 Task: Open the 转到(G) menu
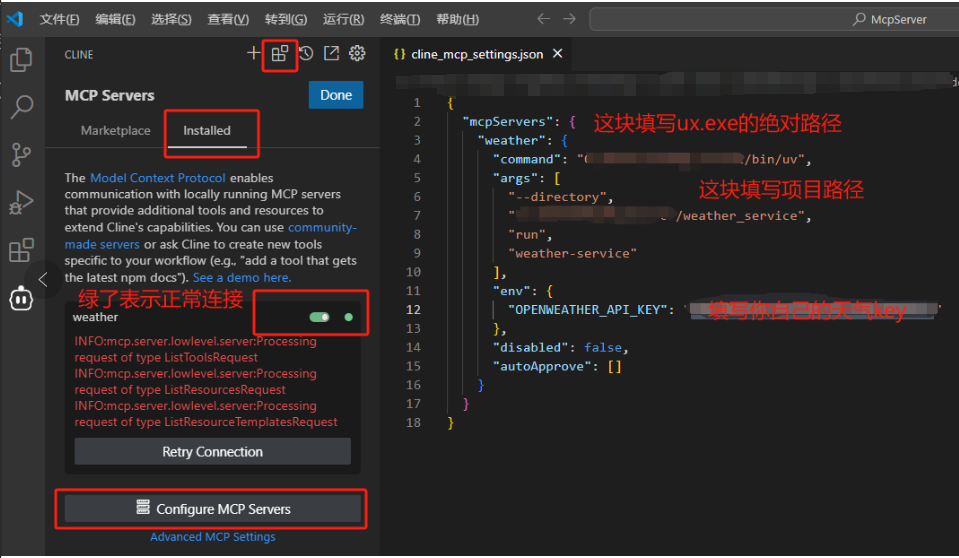click(286, 20)
